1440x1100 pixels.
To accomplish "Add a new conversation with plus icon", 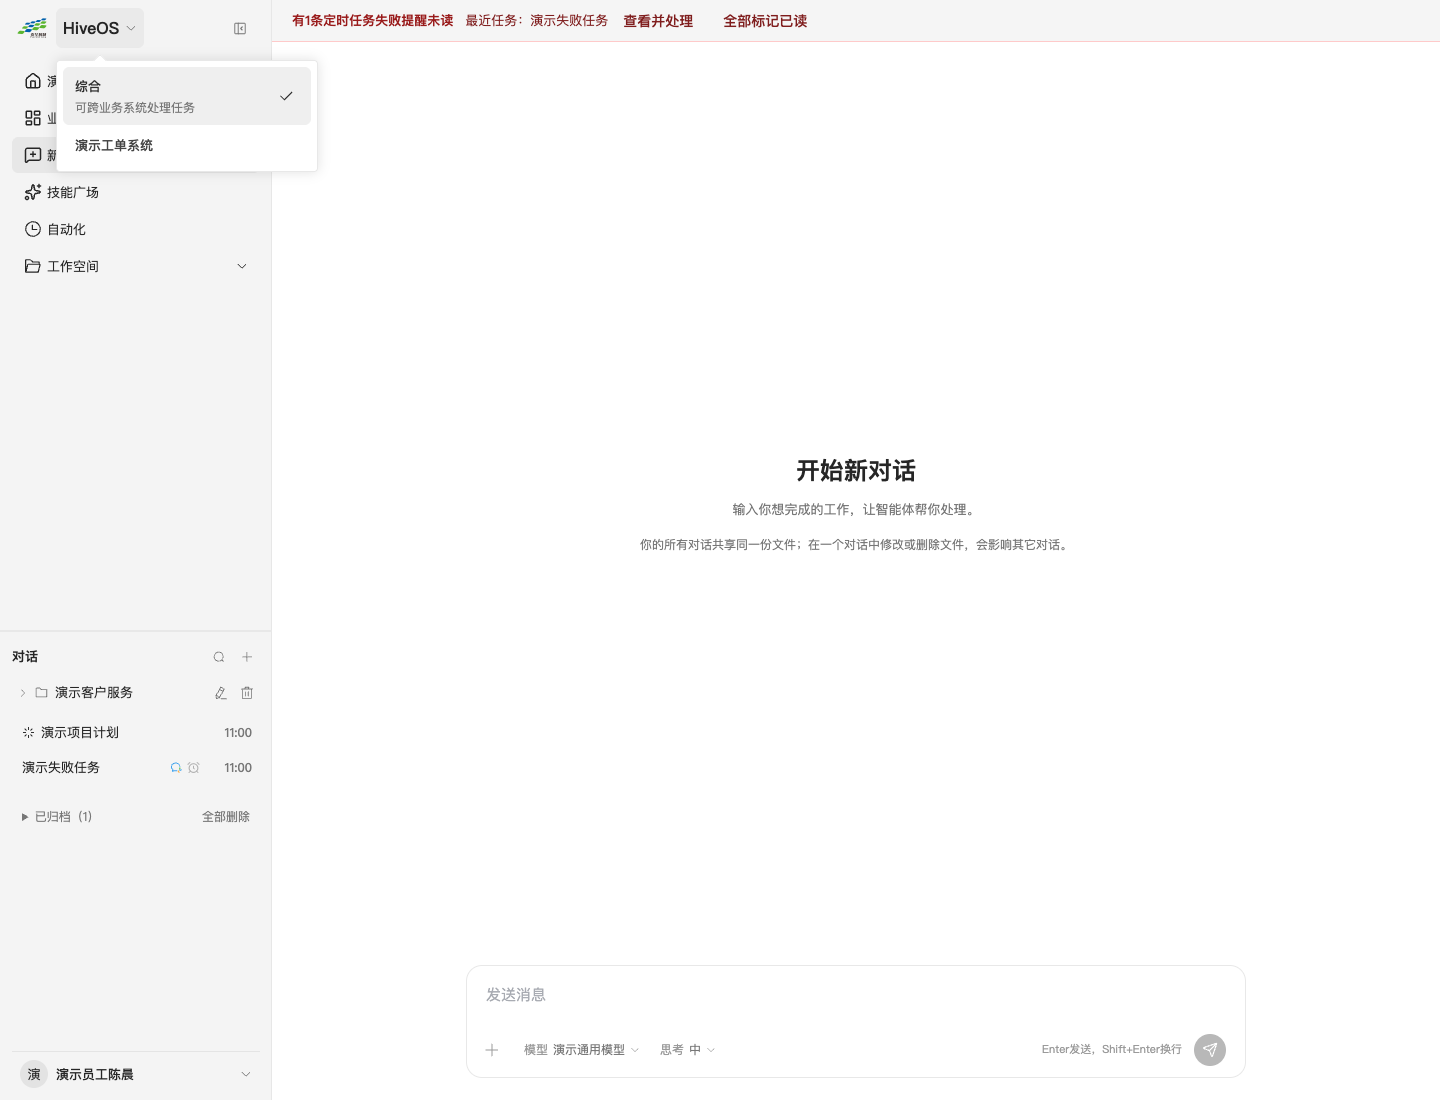I will point(247,657).
